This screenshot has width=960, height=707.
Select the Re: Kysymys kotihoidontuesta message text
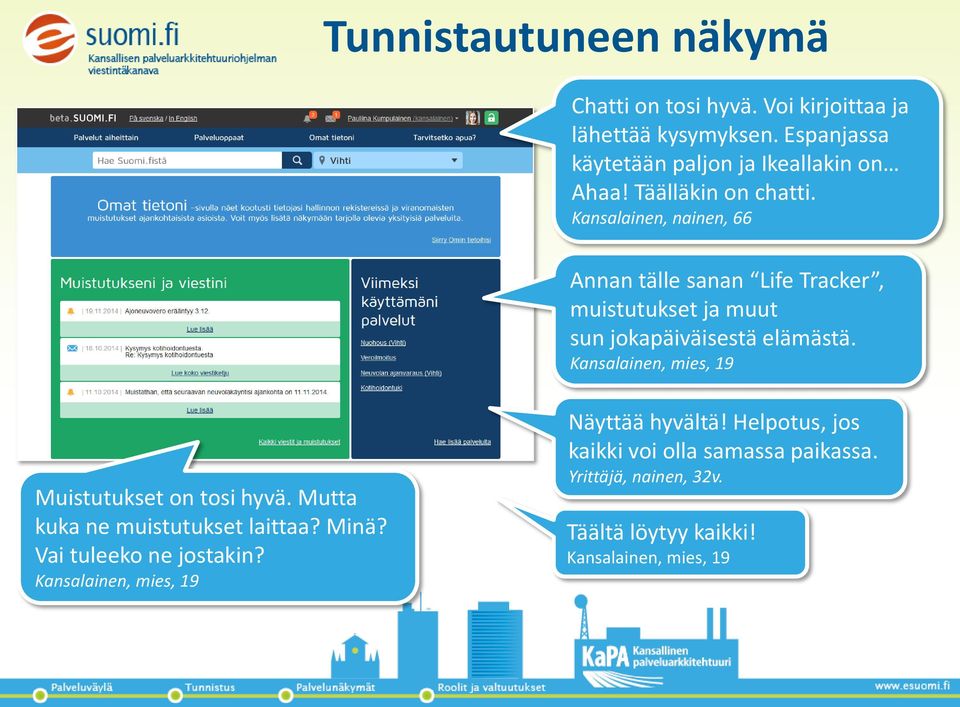(169, 355)
